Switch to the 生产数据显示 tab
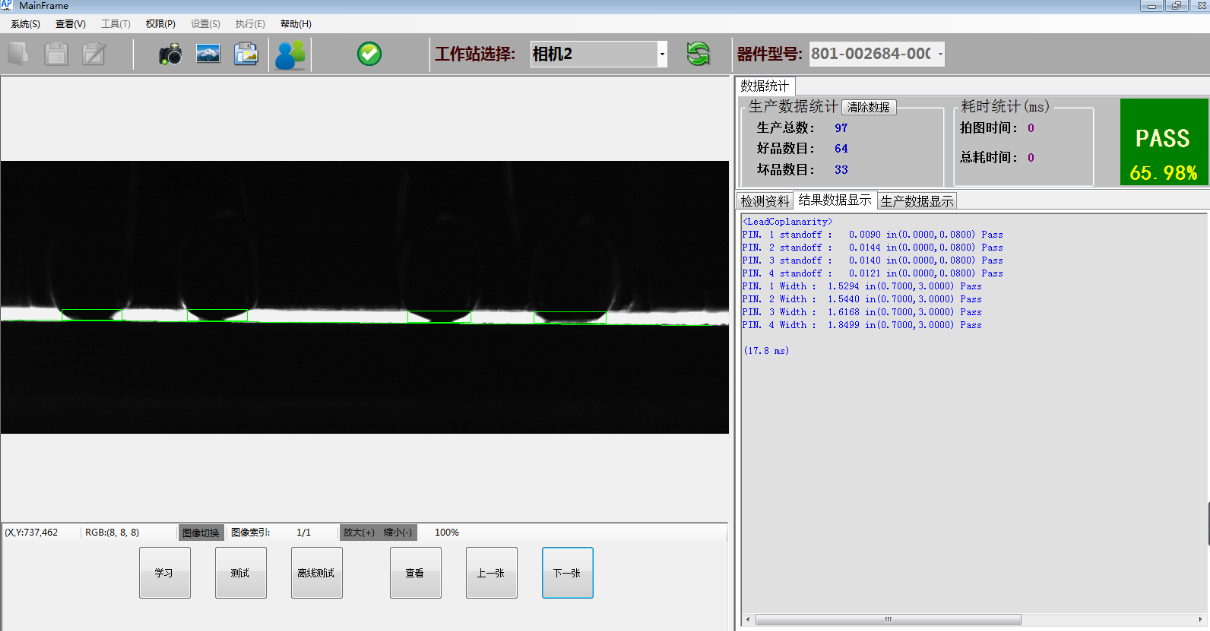Image resolution: width=1210 pixels, height=631 pixels. (917, 201)
